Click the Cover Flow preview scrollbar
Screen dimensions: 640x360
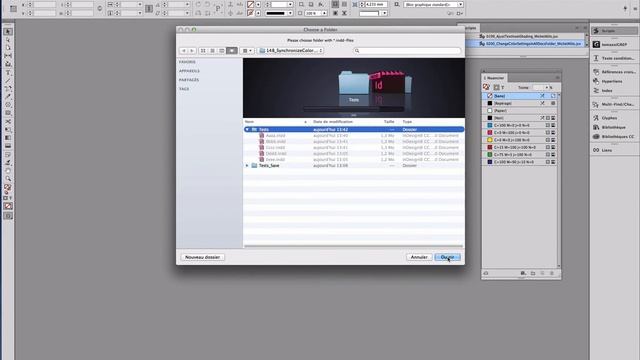point(353,109)
